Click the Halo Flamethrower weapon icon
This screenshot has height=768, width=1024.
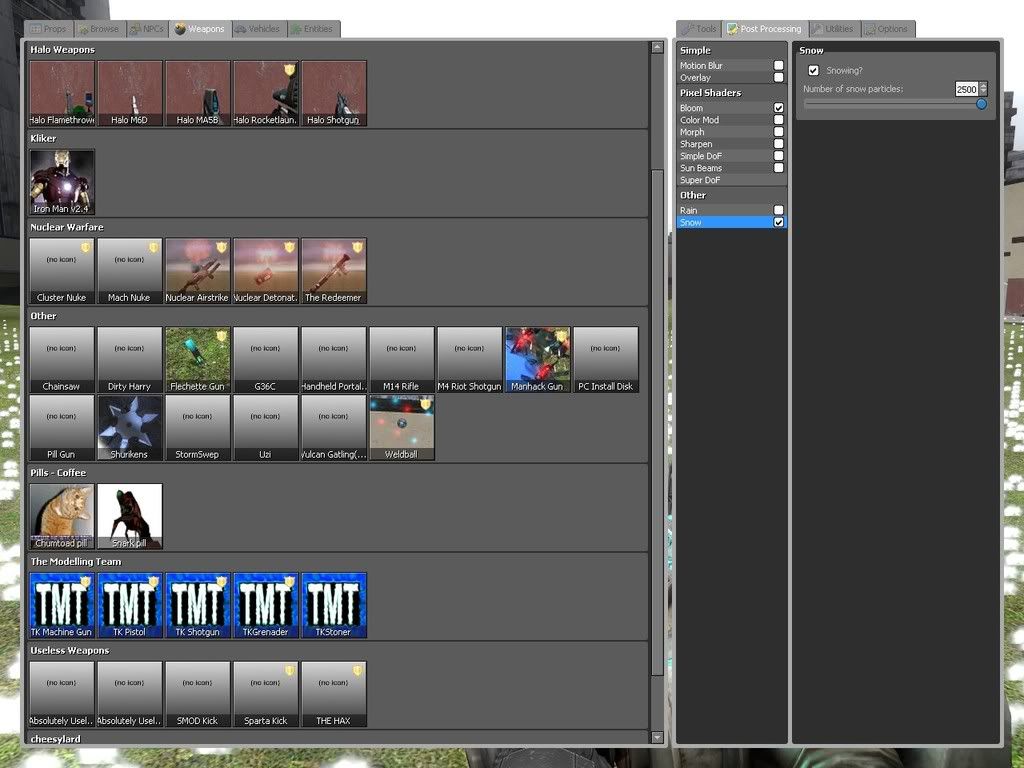62,92
